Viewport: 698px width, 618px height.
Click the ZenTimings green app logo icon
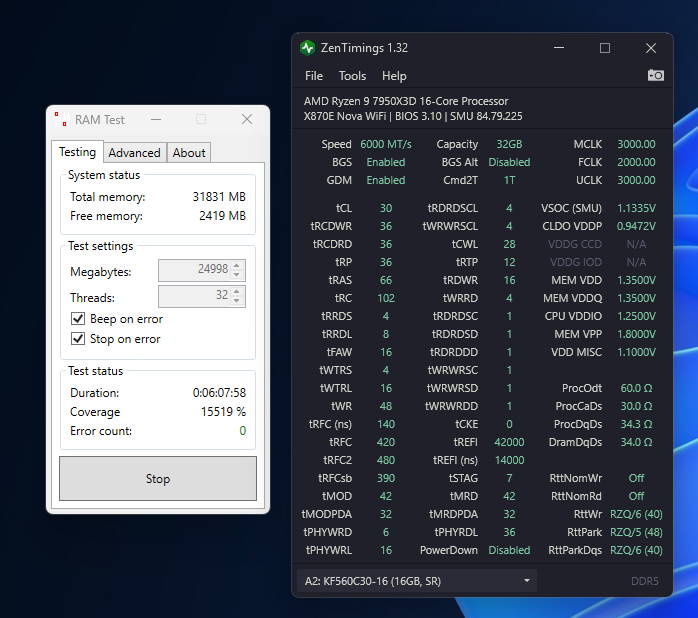[308, 48]
